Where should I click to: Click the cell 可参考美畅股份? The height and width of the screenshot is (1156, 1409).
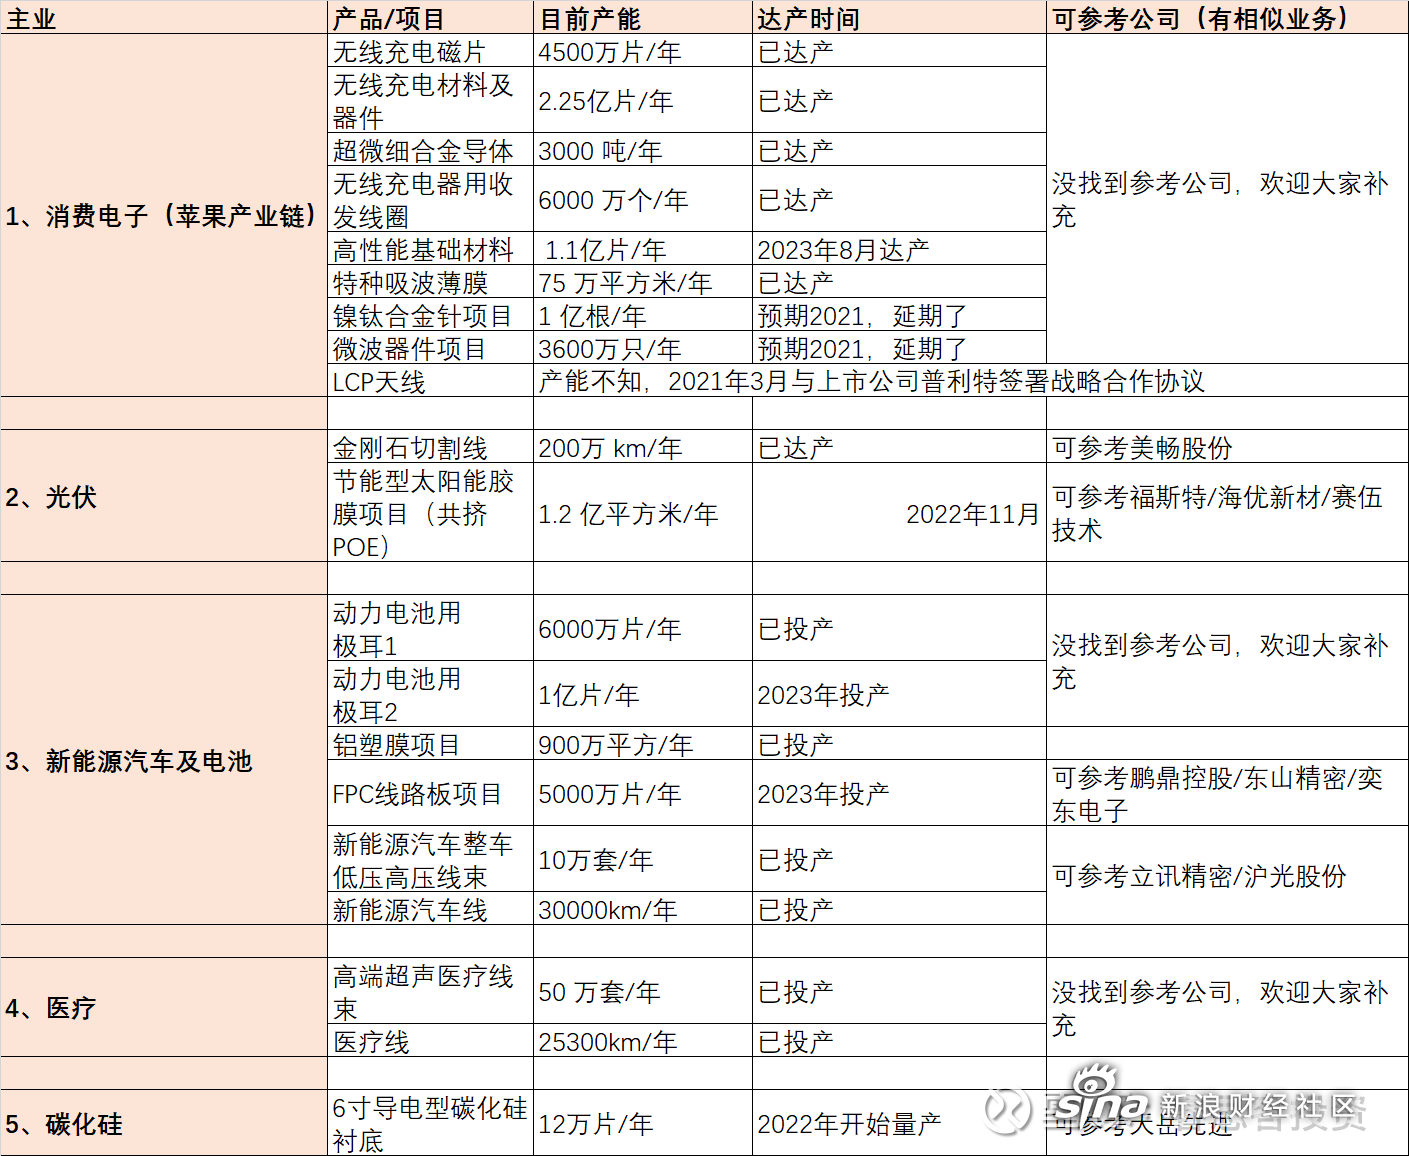tap(1227, 447)
